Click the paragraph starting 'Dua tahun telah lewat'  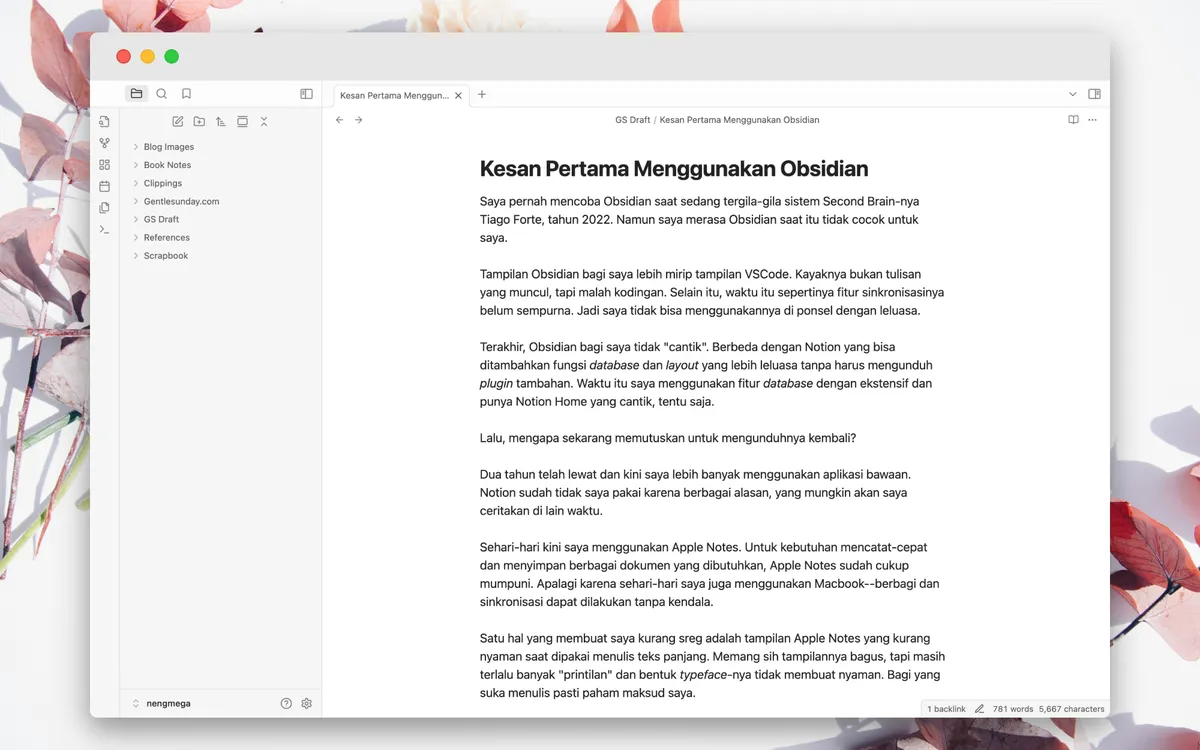[x=697, y=492]
